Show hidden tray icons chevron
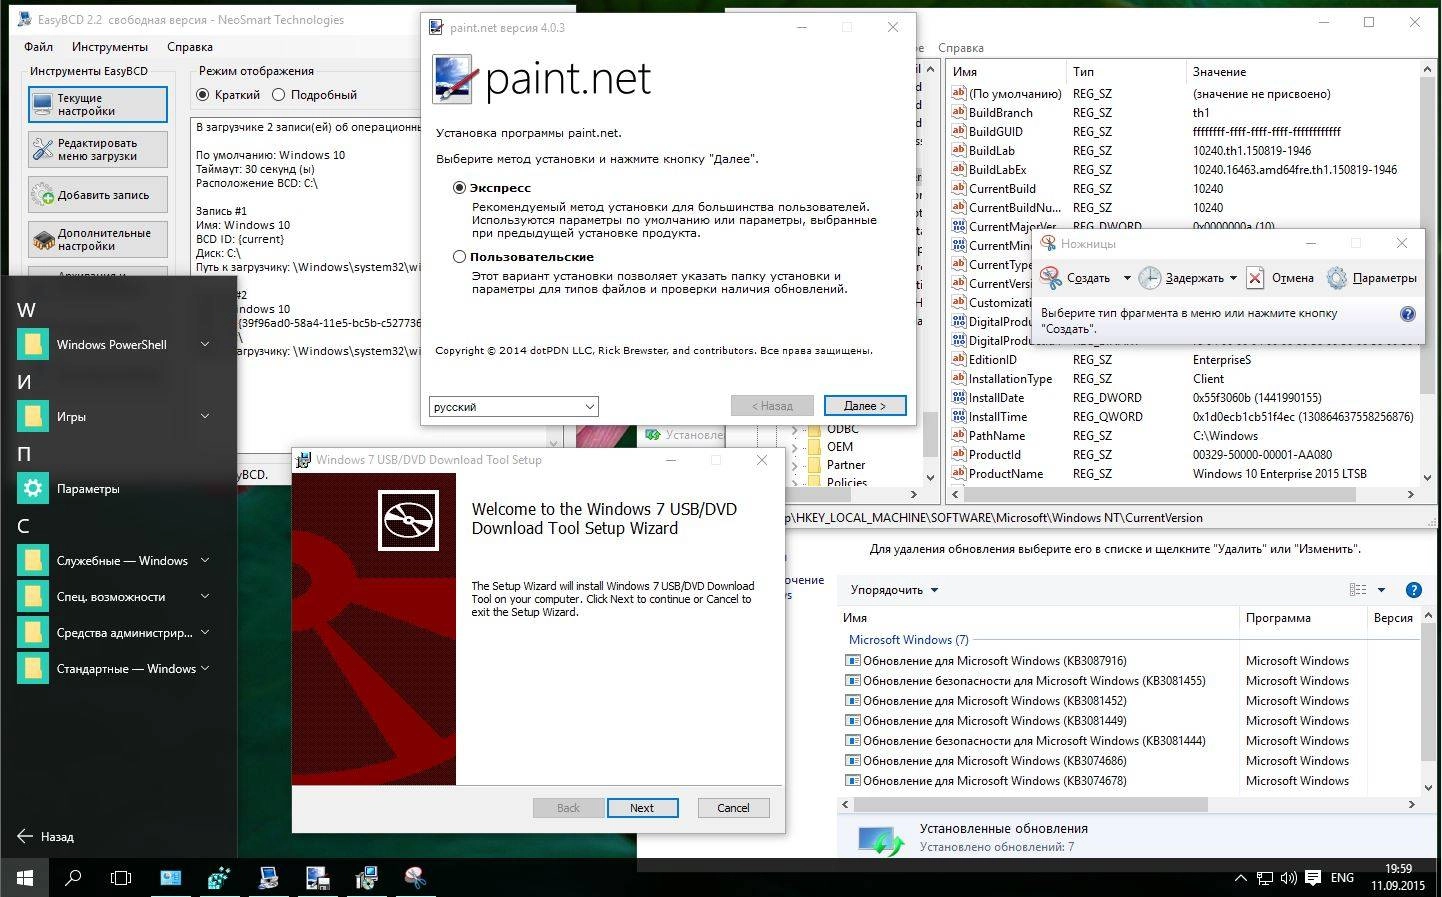Screen dimensions: 1442x897 click(1240, 878)
